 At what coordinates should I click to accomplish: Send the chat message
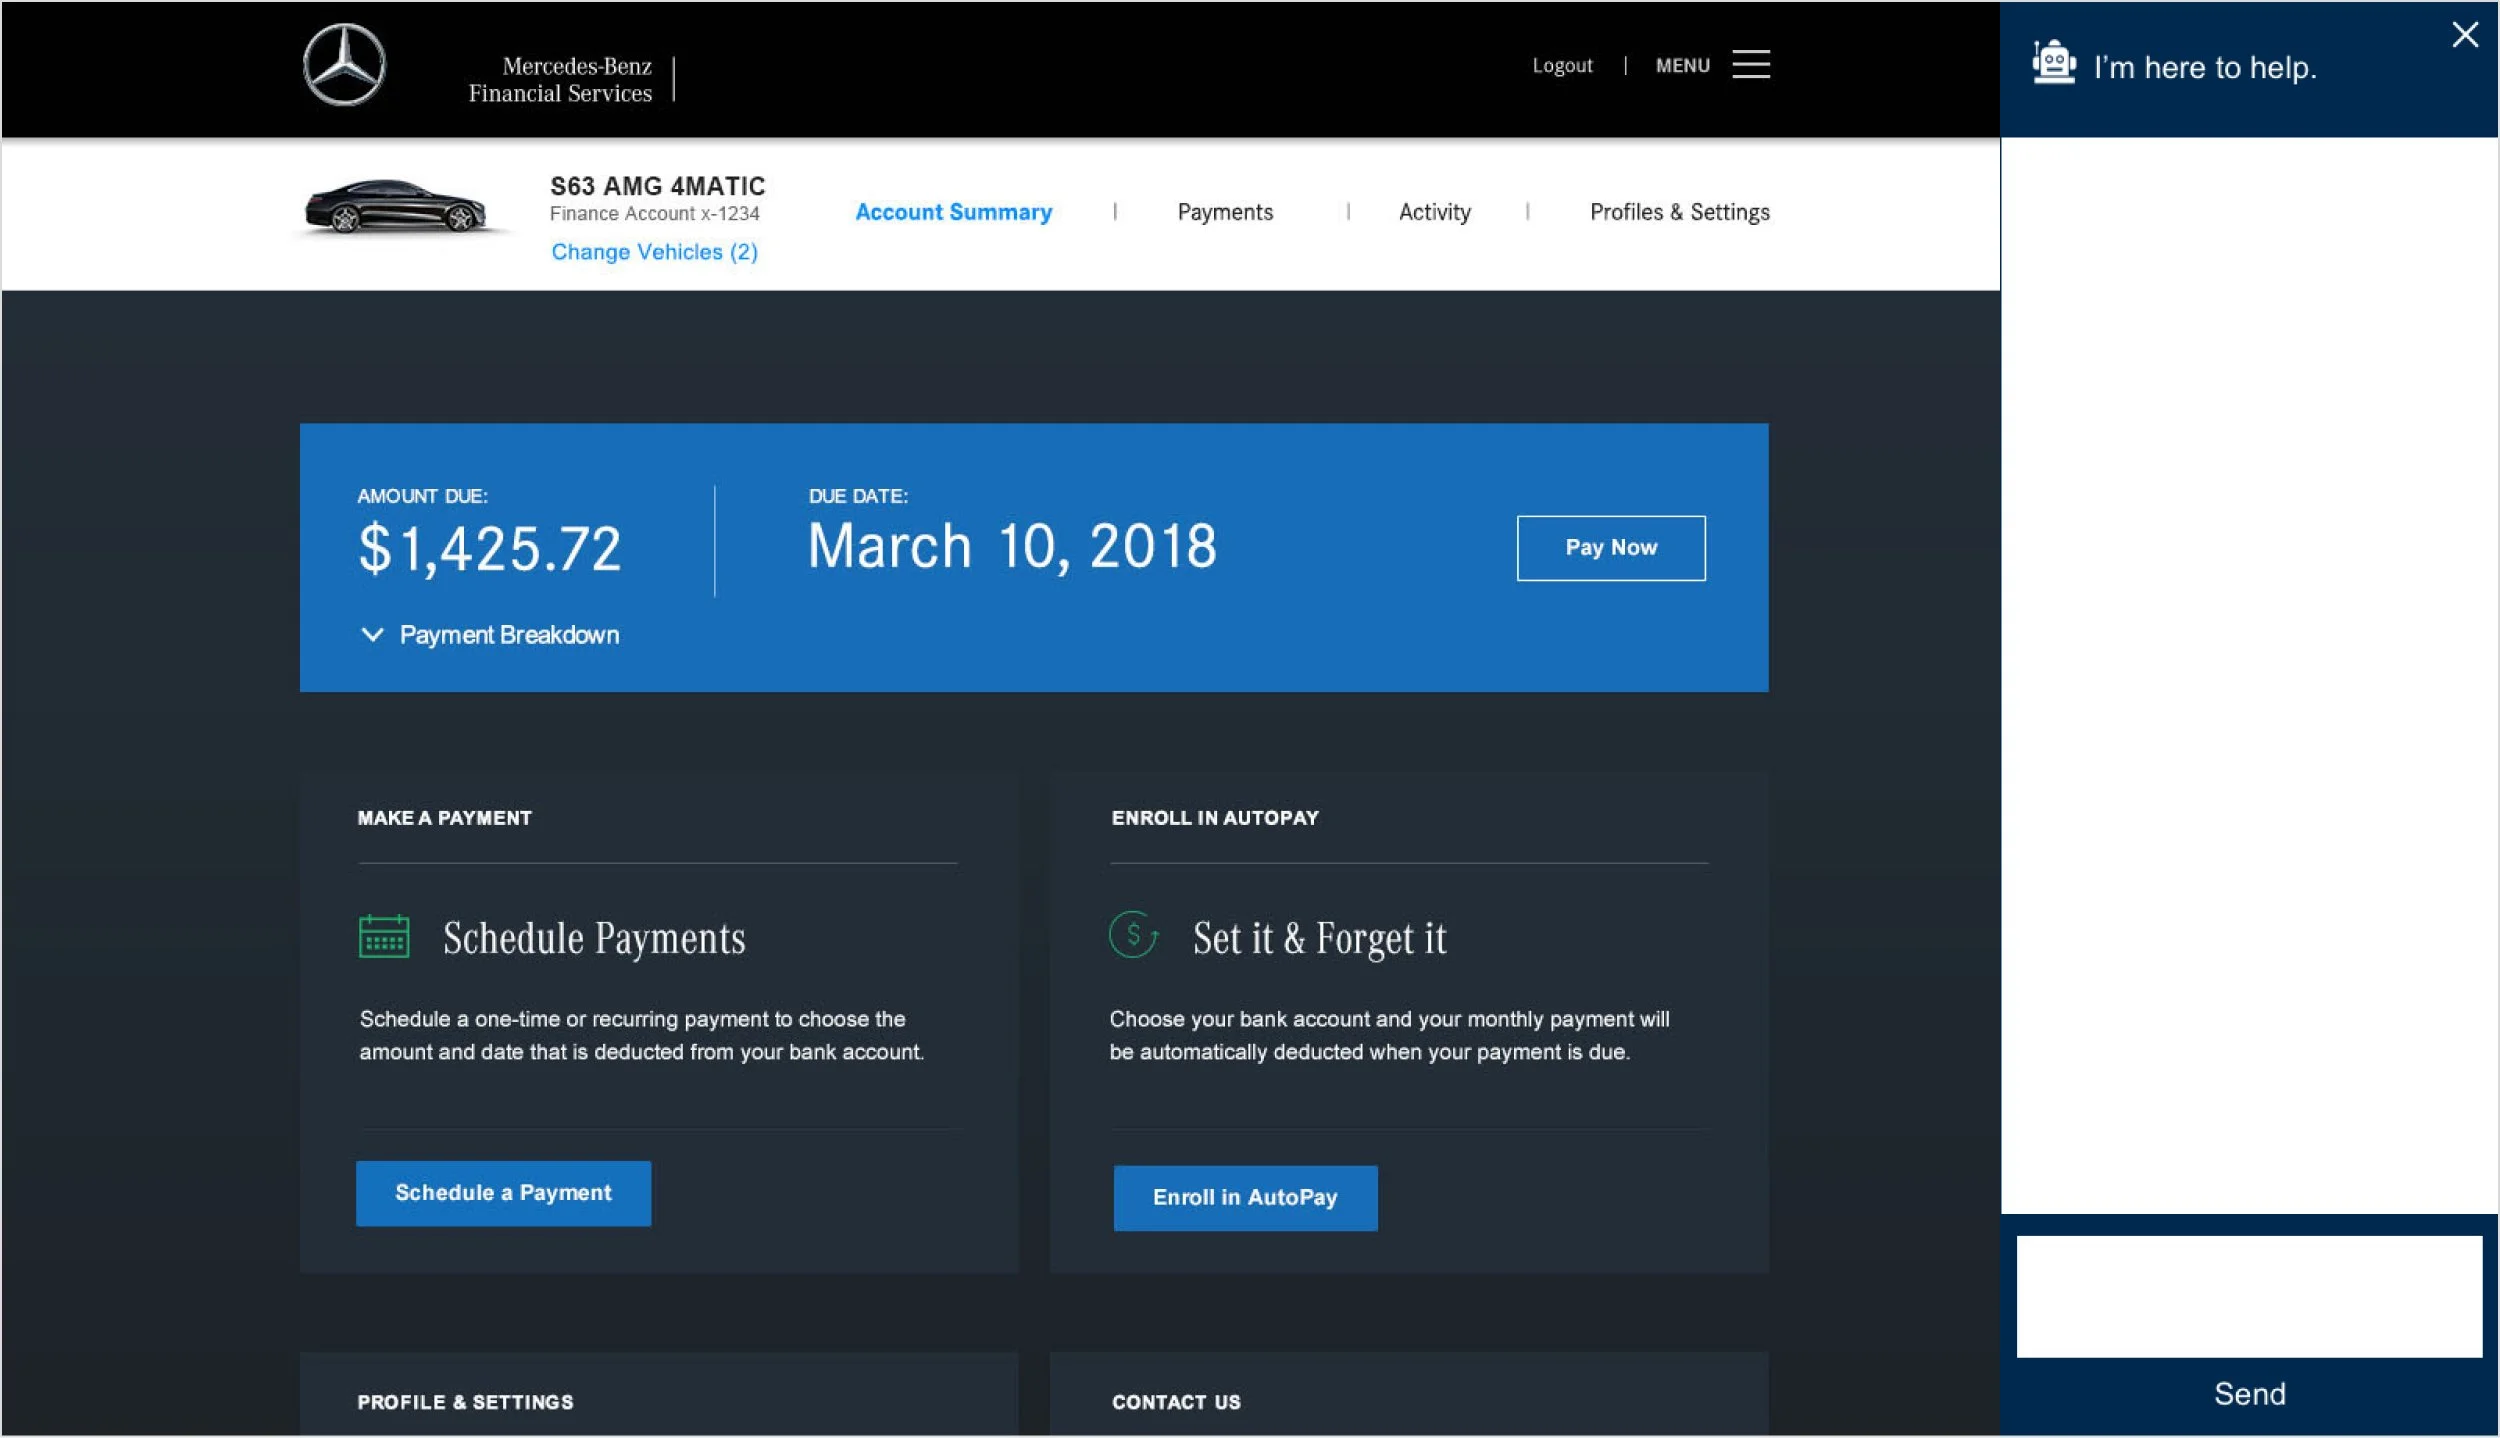click(x=2250, y=1394)
